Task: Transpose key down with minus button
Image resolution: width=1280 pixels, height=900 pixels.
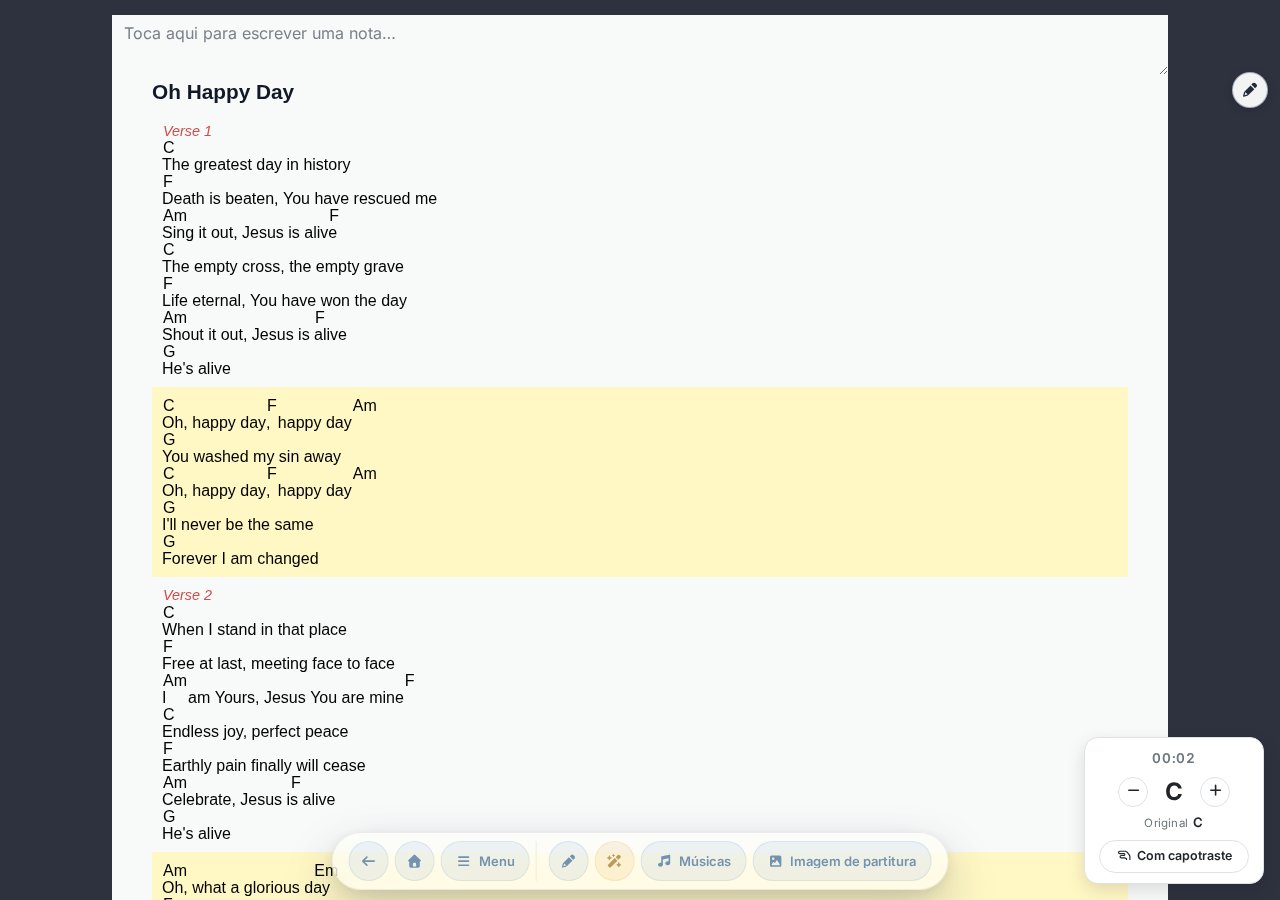Action: click(x=1133, y=791)
